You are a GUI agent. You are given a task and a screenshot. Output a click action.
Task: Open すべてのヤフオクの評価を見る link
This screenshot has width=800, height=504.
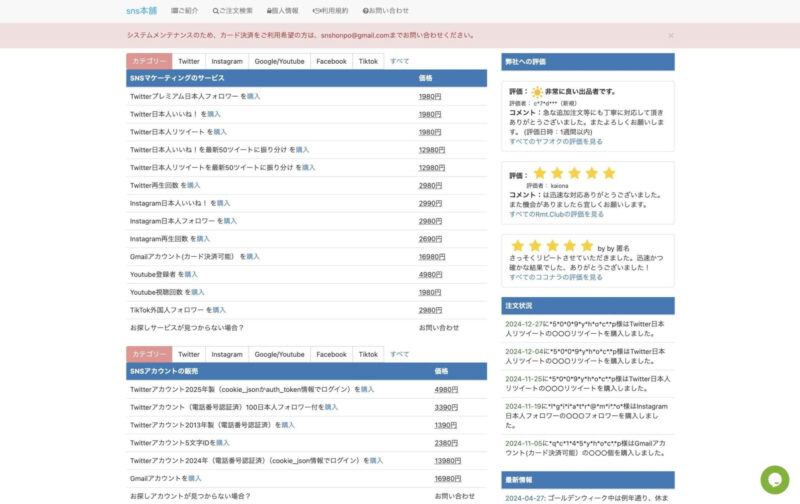click(556, 142)
